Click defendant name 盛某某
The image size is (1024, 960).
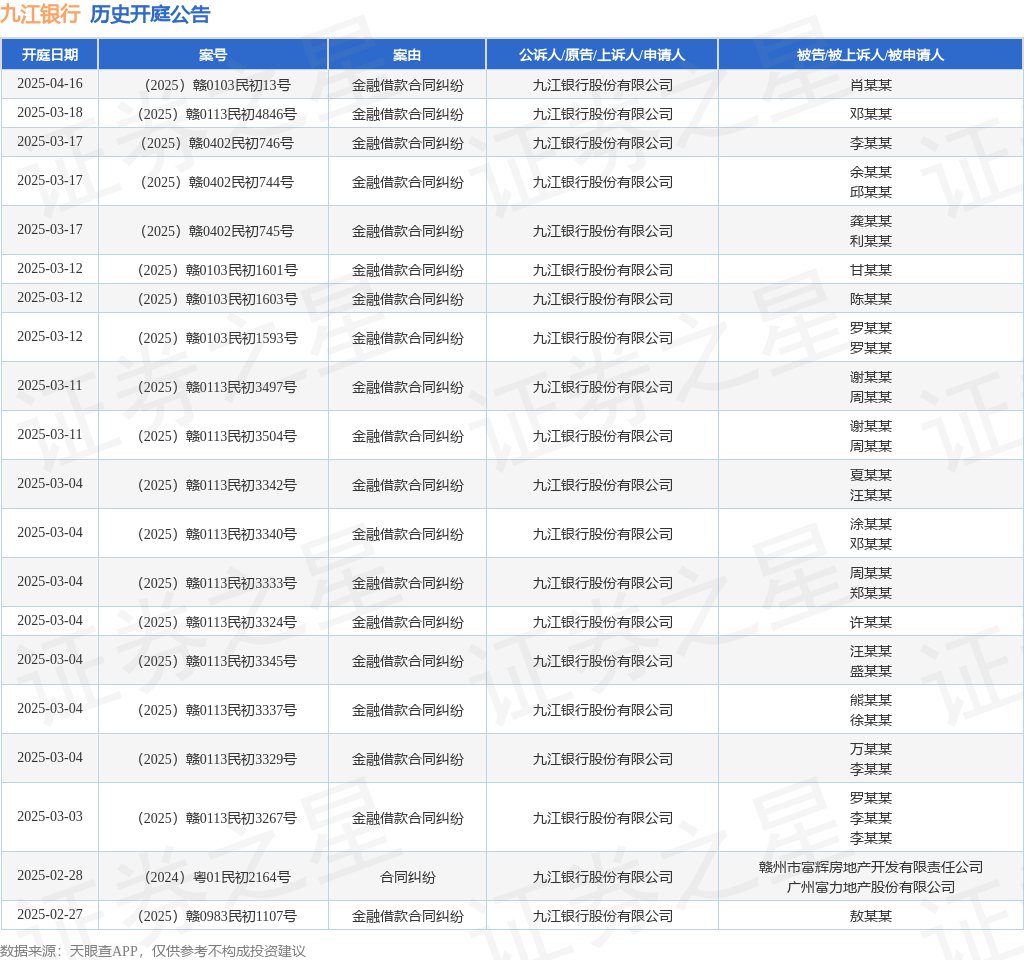[871, 671]
